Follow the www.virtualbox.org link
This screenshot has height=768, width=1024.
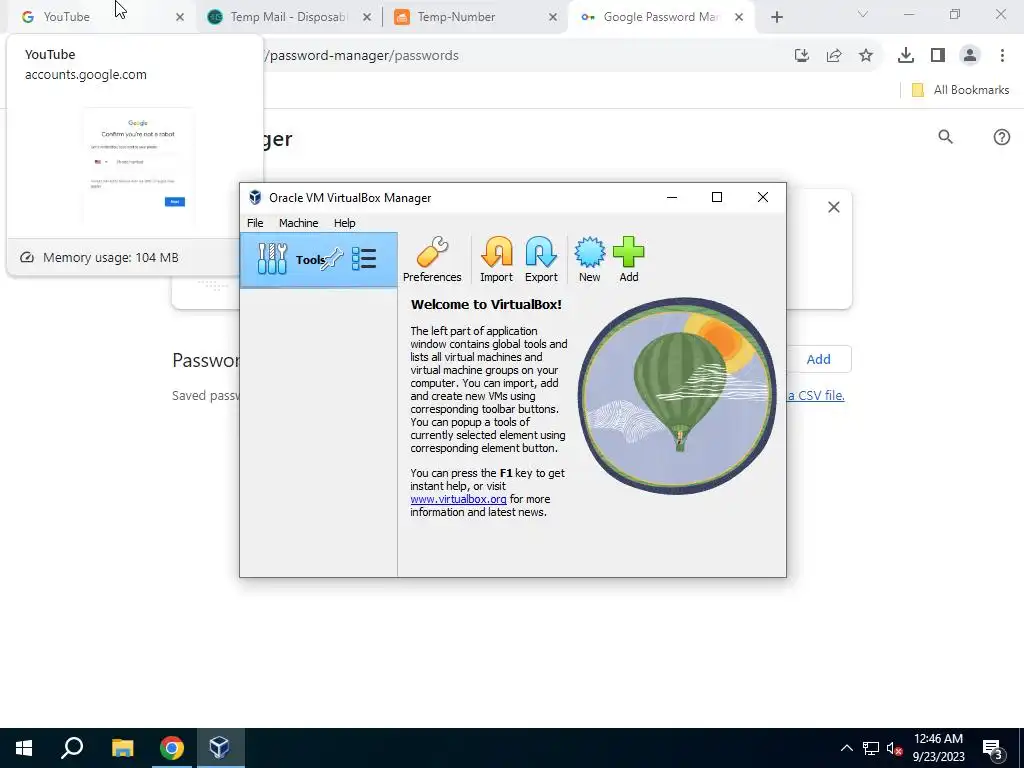pos(458,499)
